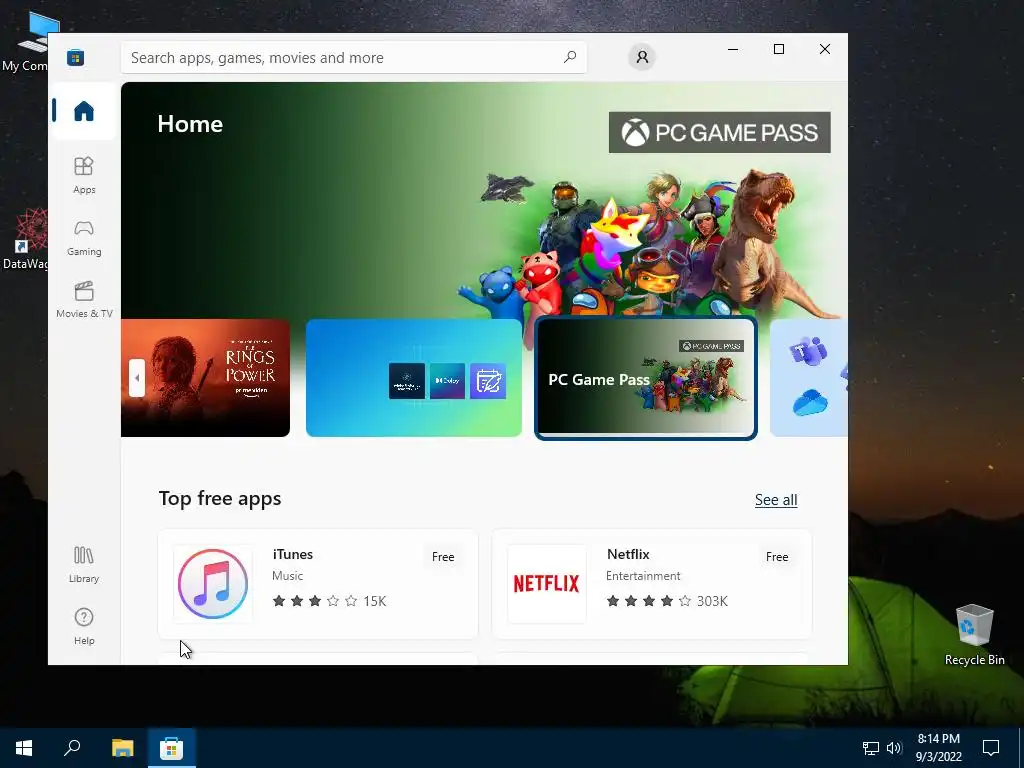The width and height of the screenshot is (1024, 768).
Task: Click the Free button for iTunes
Action: (x=443, y=557)
